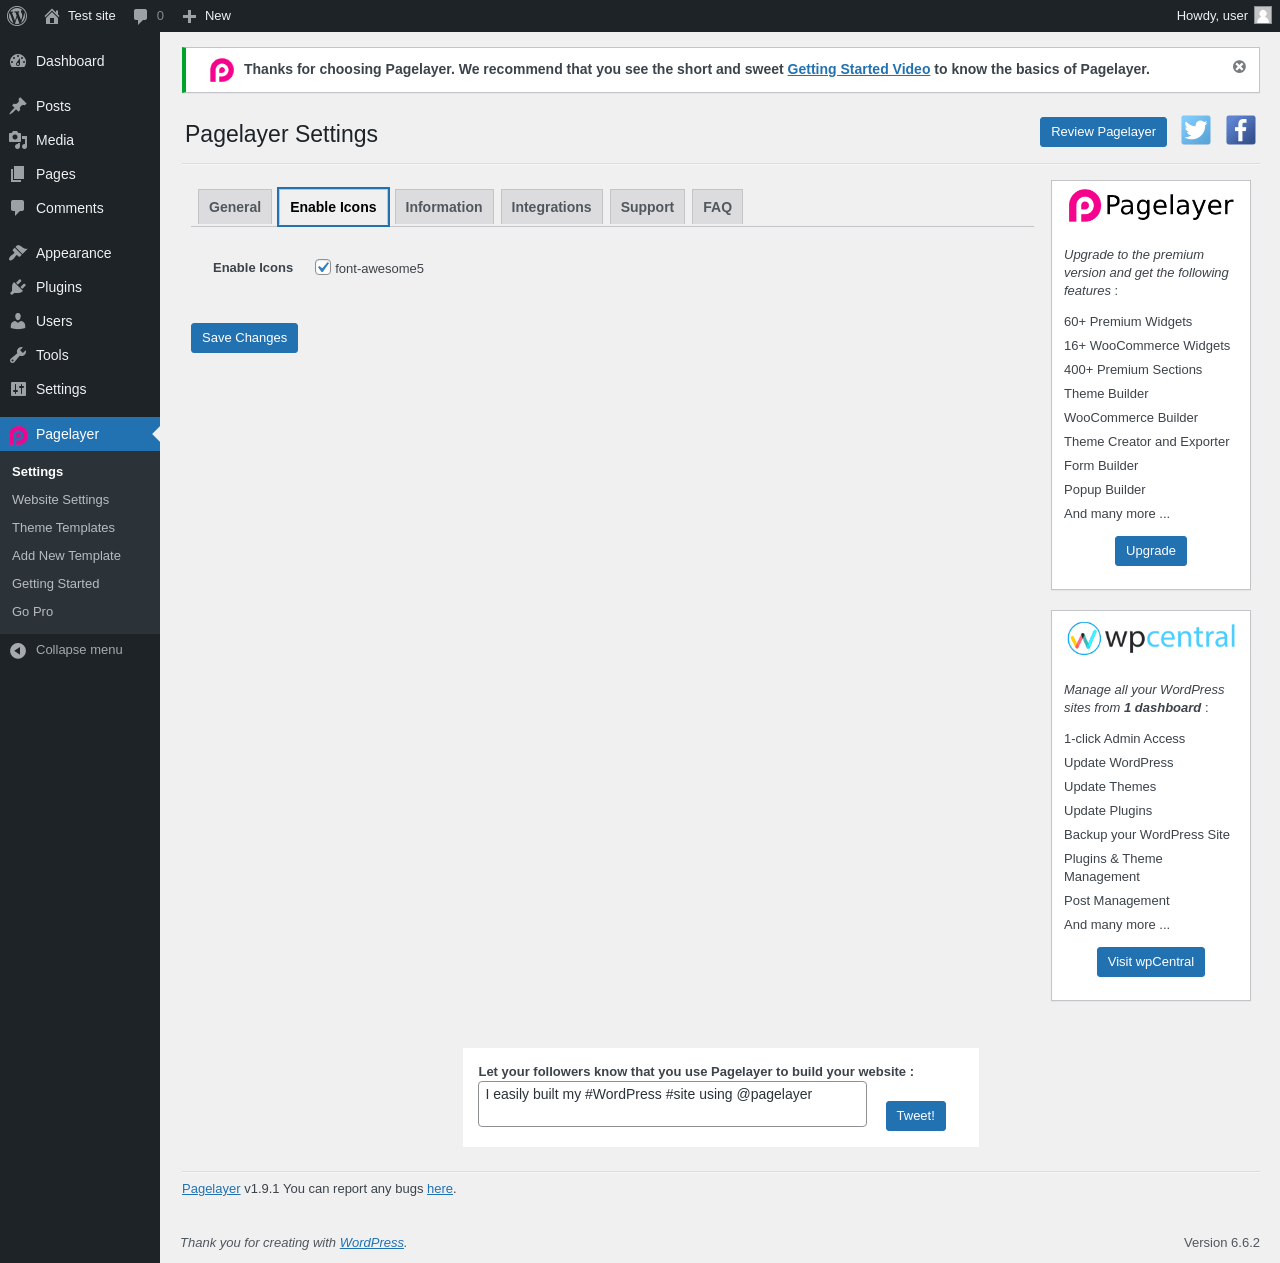This screenshot has width=1280, height=1263.
Task: Open the Twitter icon link
Action: point(1196,130)
